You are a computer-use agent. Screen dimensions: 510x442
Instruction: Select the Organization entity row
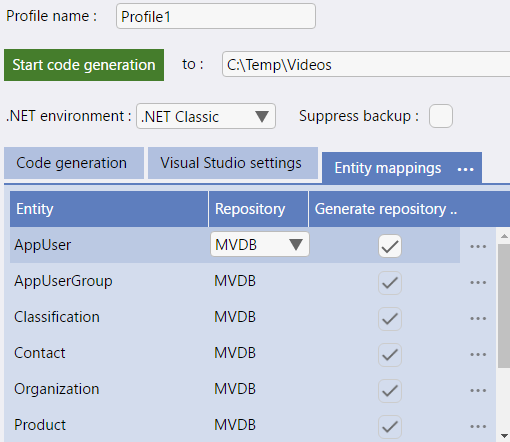click(x=235, y=389)
